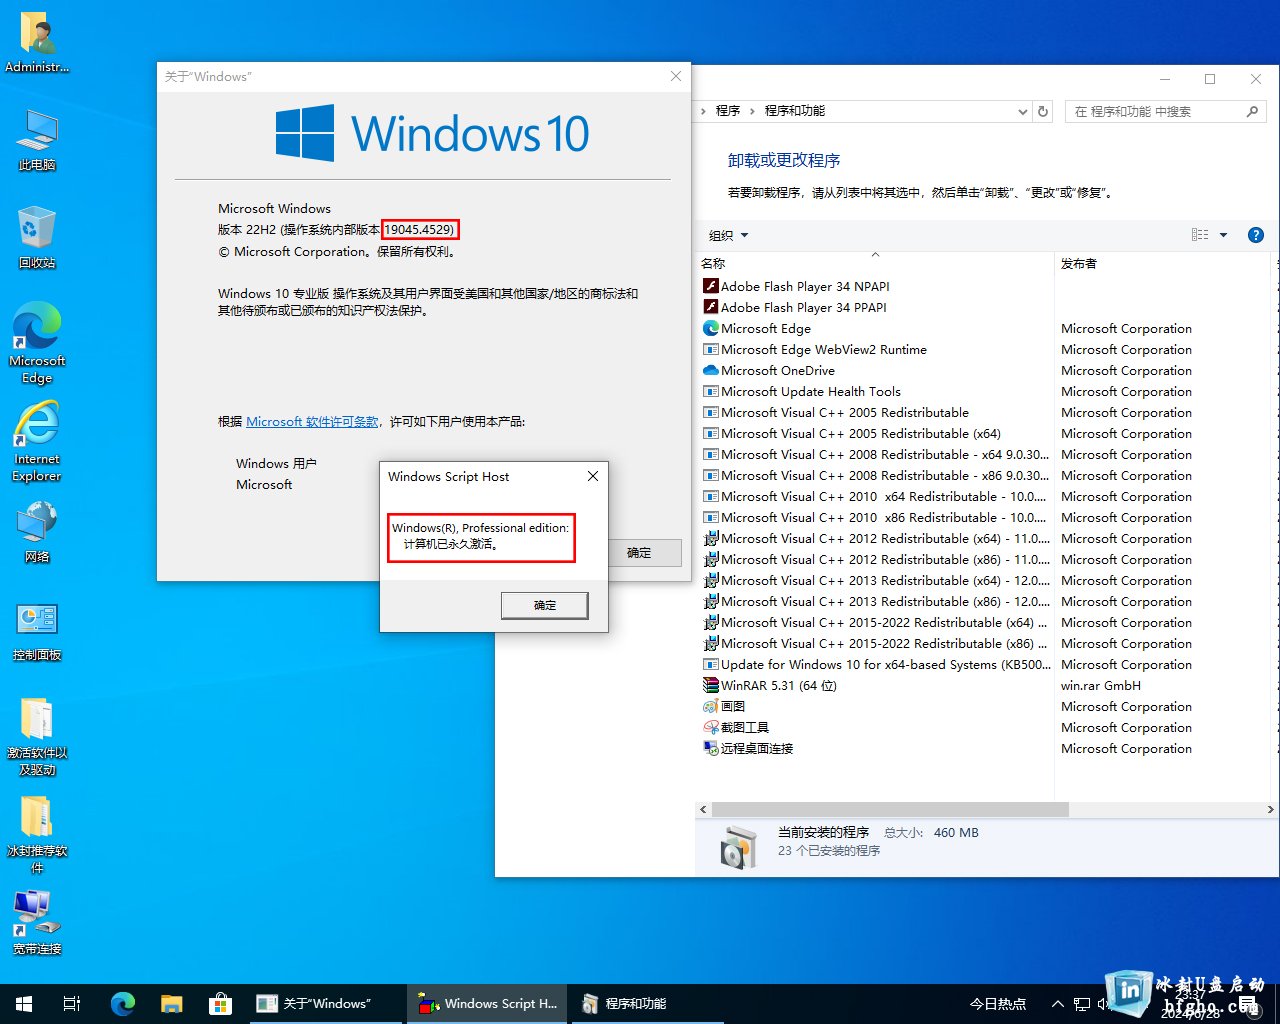Click 确定 in the About Windows dialog

[639, 552]
